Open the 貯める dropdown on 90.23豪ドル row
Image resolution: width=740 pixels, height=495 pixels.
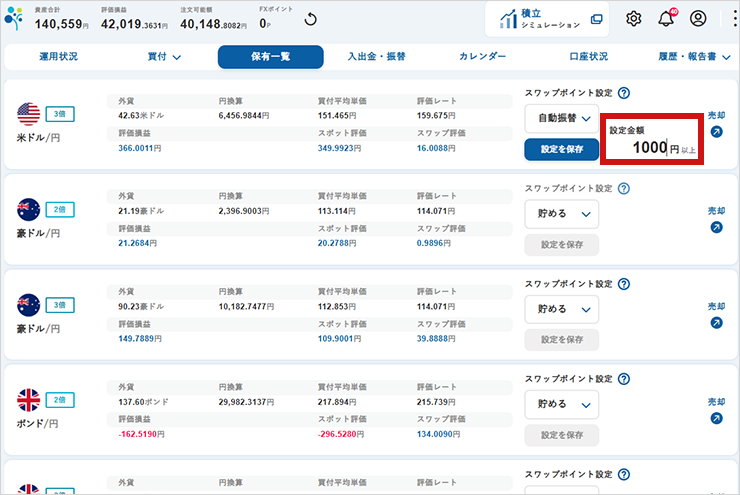pos(562,310)
